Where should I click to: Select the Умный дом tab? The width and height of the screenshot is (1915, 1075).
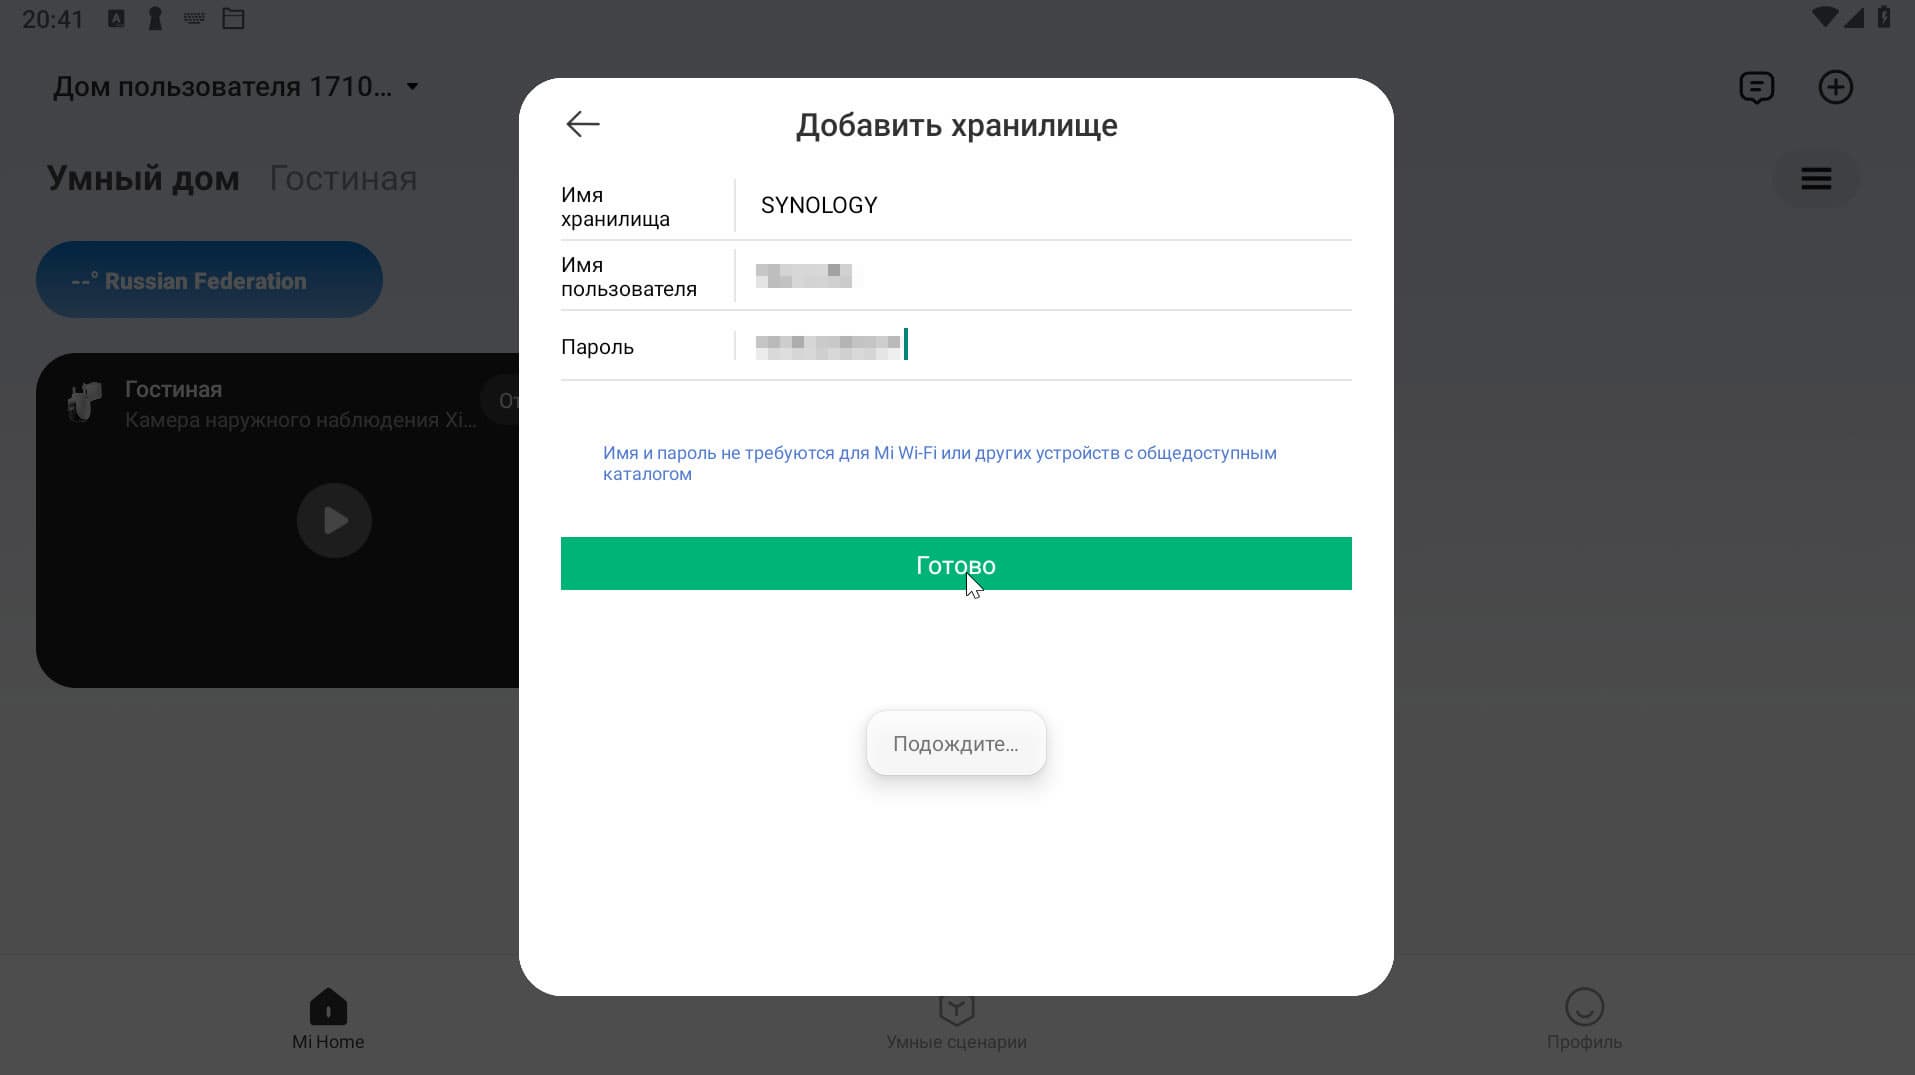[x=143, y=179]
